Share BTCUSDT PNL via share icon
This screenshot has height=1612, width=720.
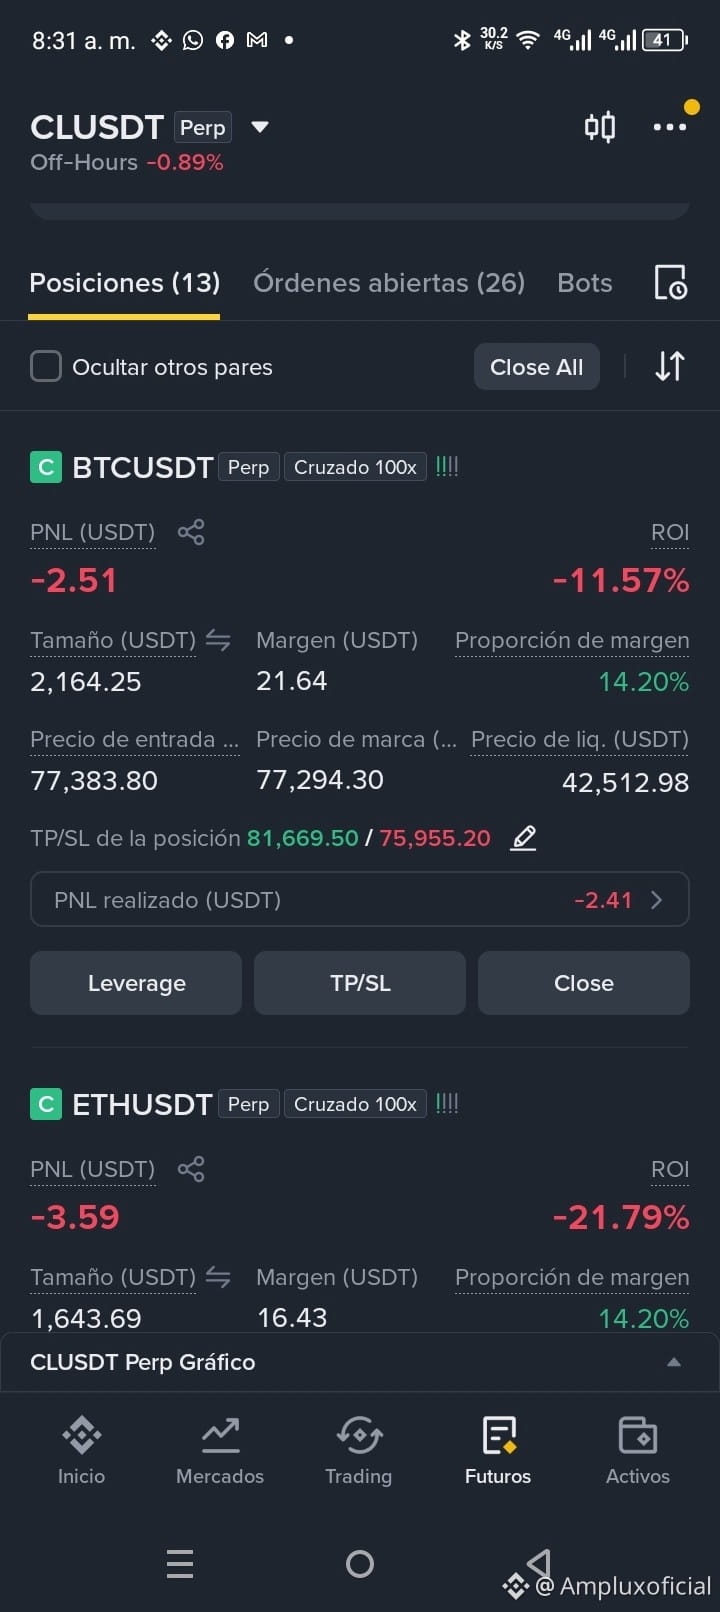(191, 532)
